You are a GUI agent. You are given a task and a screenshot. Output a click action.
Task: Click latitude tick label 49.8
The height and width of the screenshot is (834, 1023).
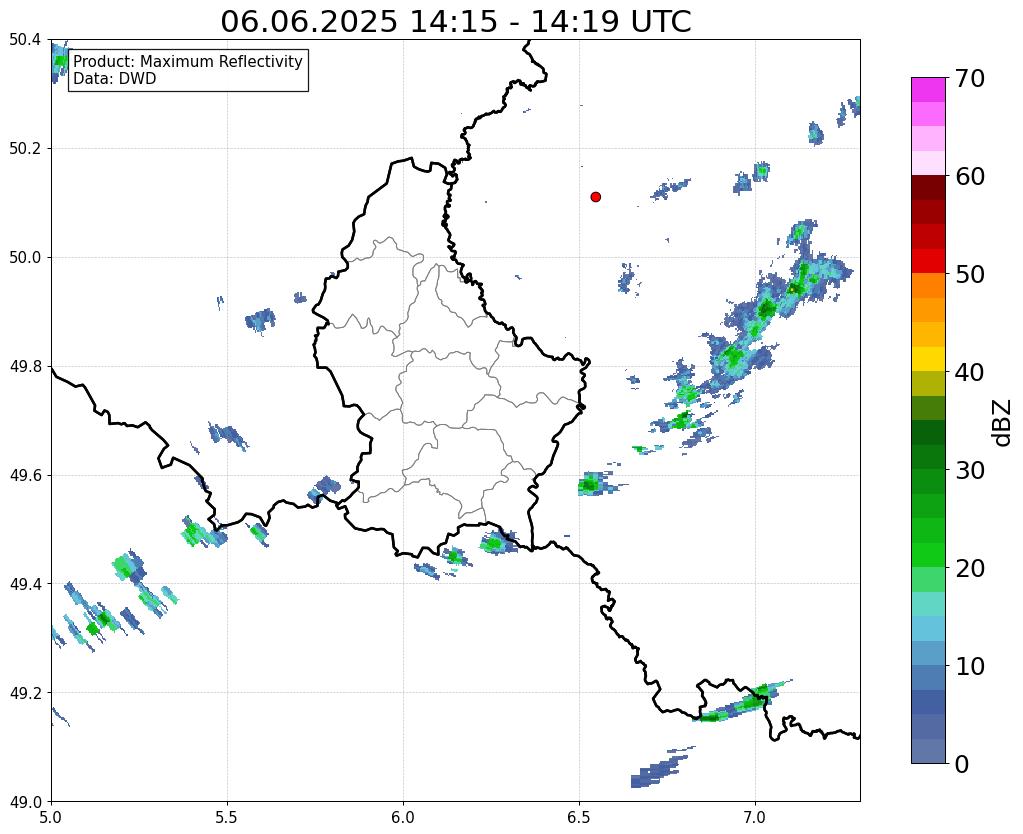click(25, 366)
